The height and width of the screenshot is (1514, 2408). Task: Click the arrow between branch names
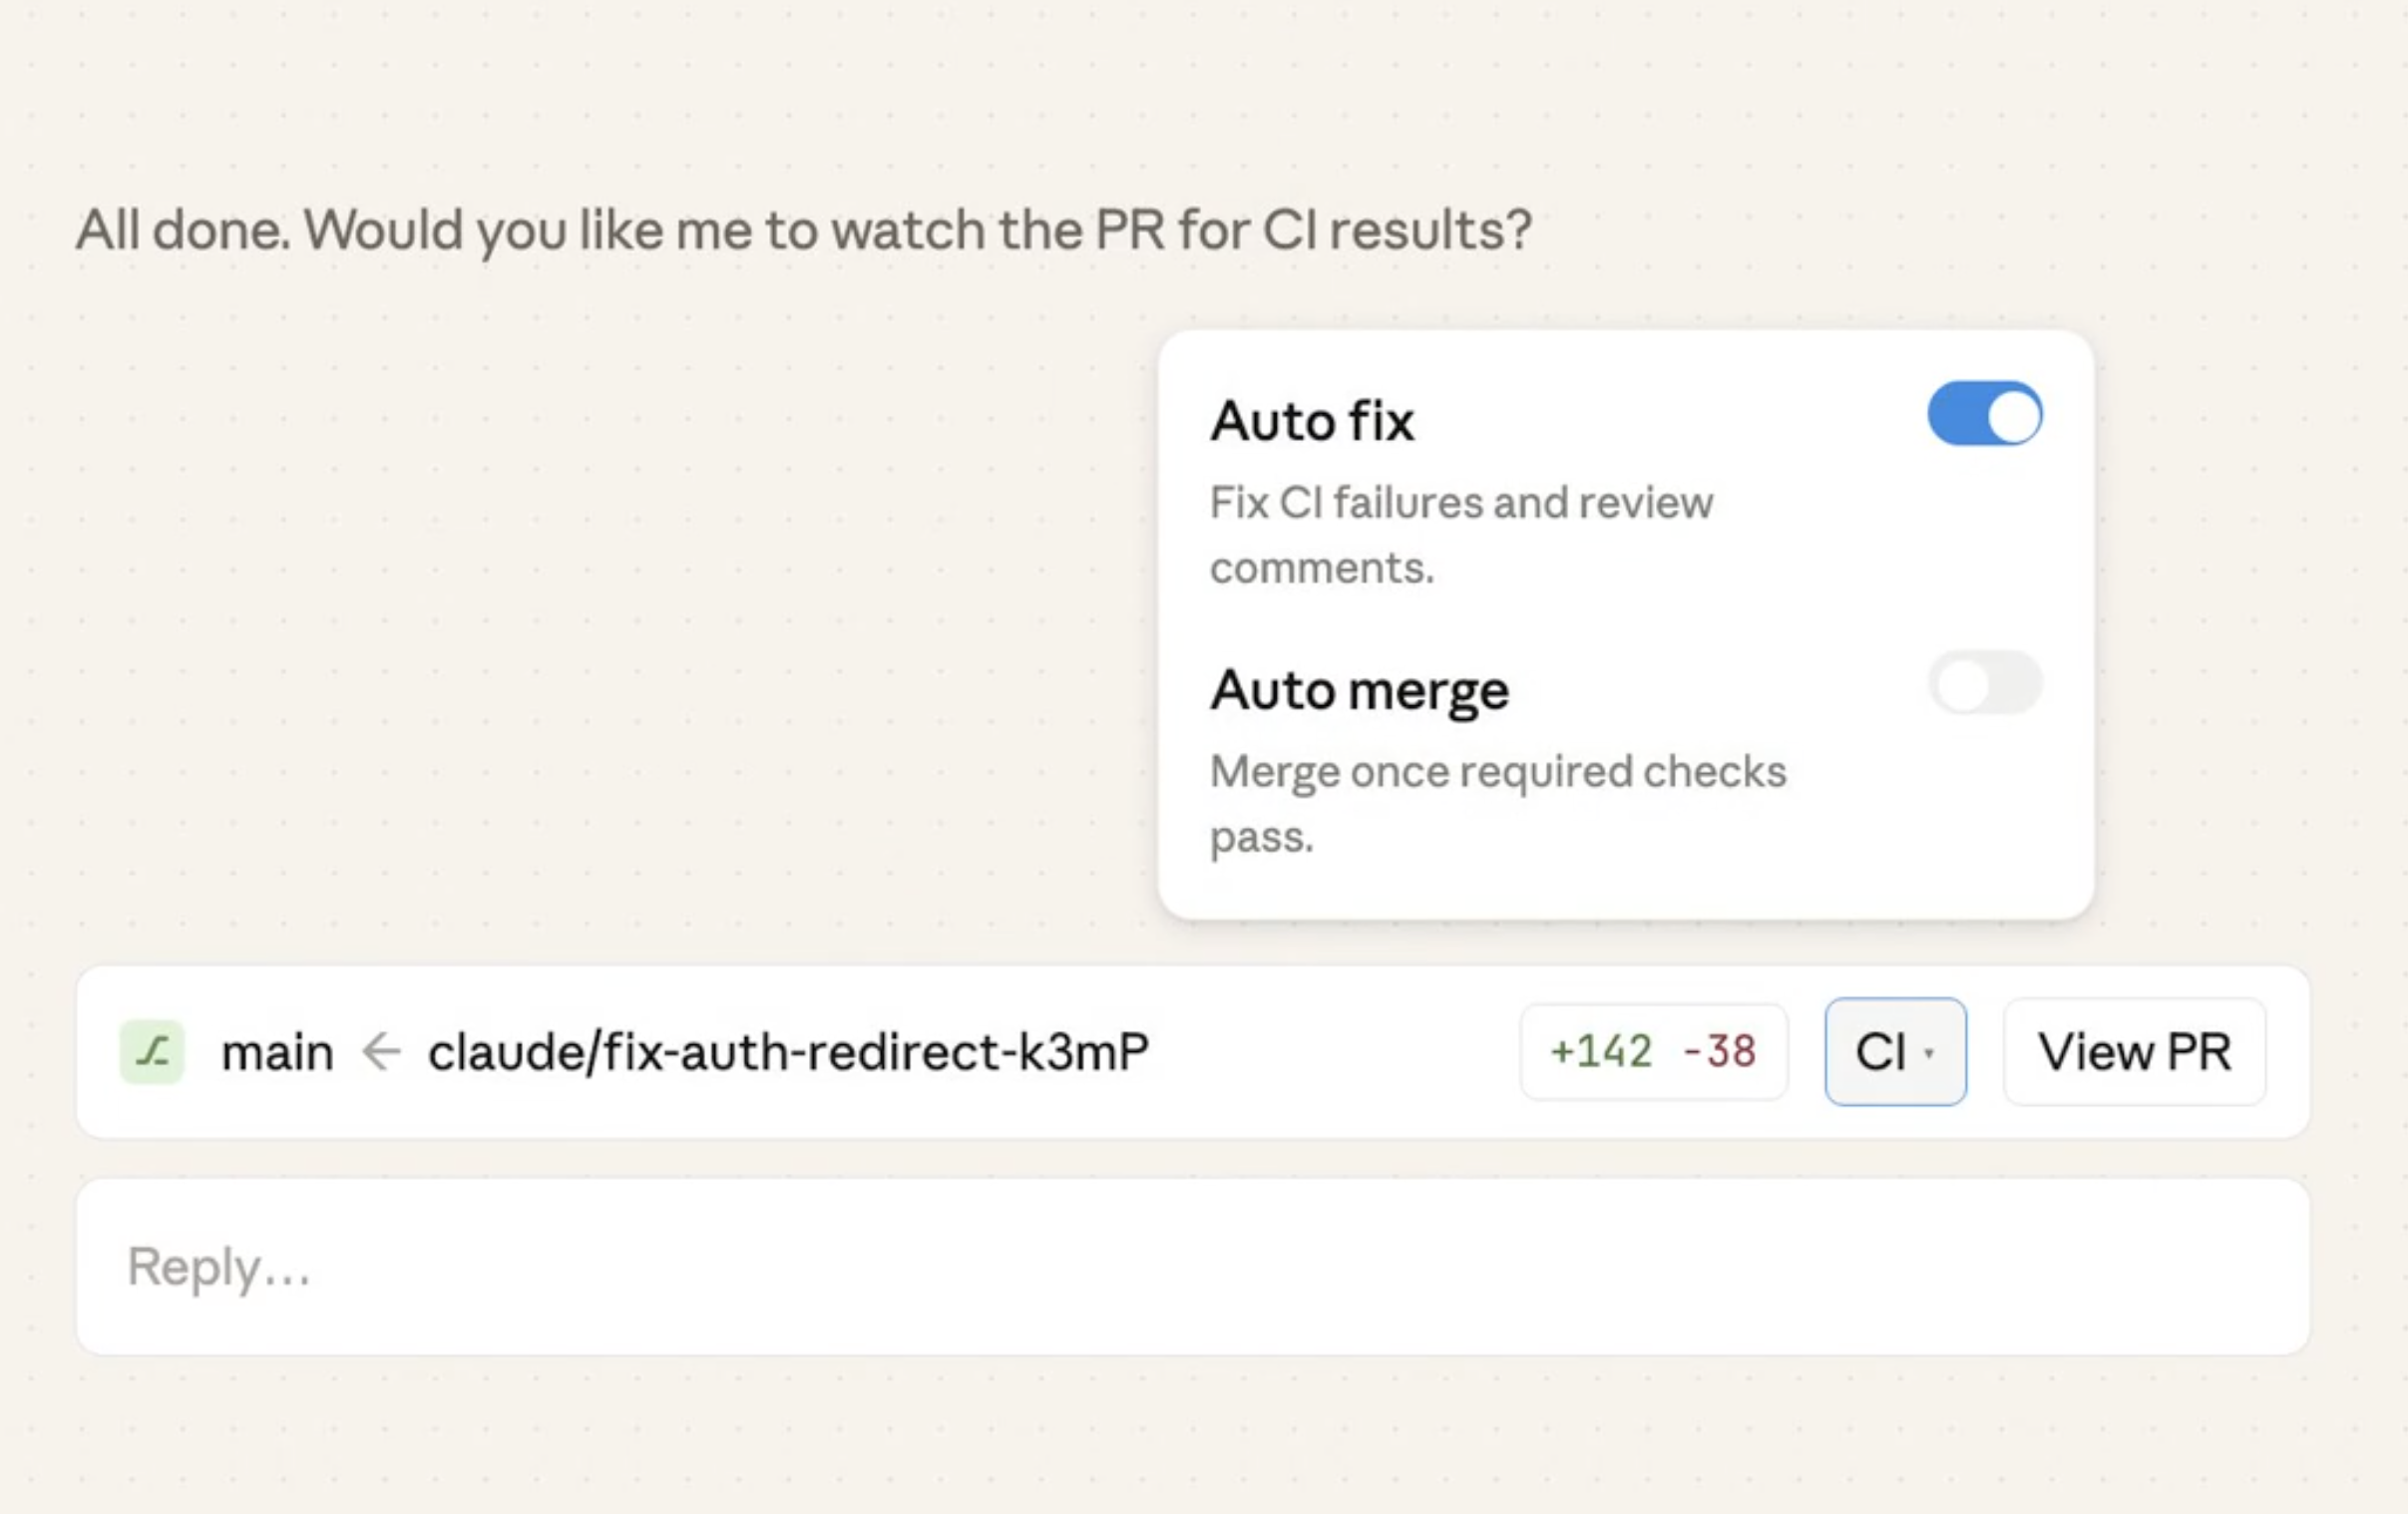click(380, 1052)
